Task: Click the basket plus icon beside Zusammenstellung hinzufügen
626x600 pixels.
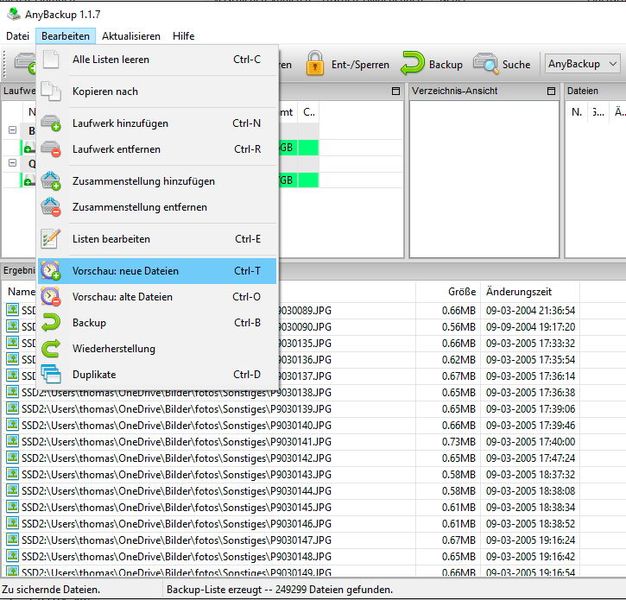Action: tap(51, 181)
